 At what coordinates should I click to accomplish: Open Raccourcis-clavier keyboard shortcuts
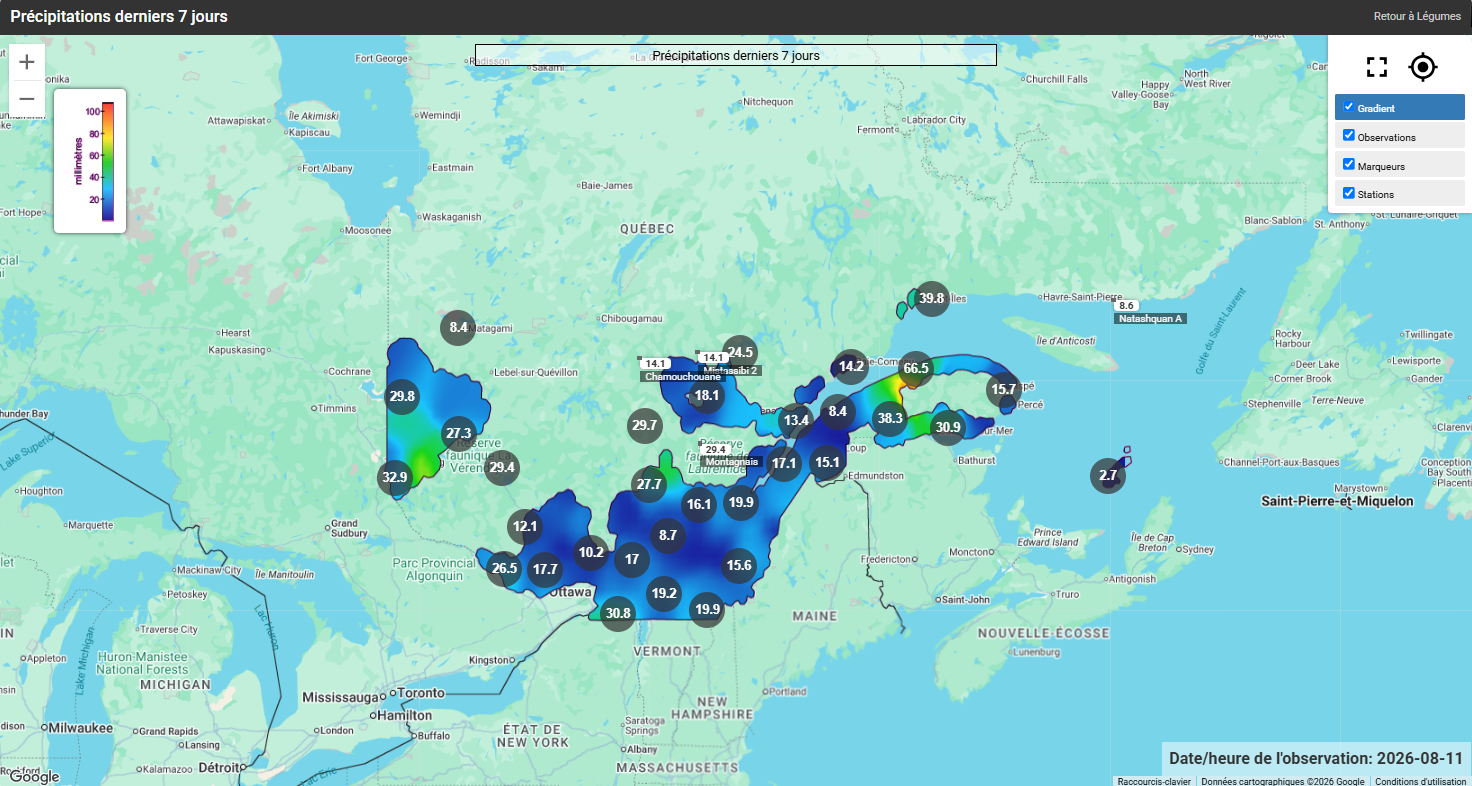click(x=1154, y=781)
